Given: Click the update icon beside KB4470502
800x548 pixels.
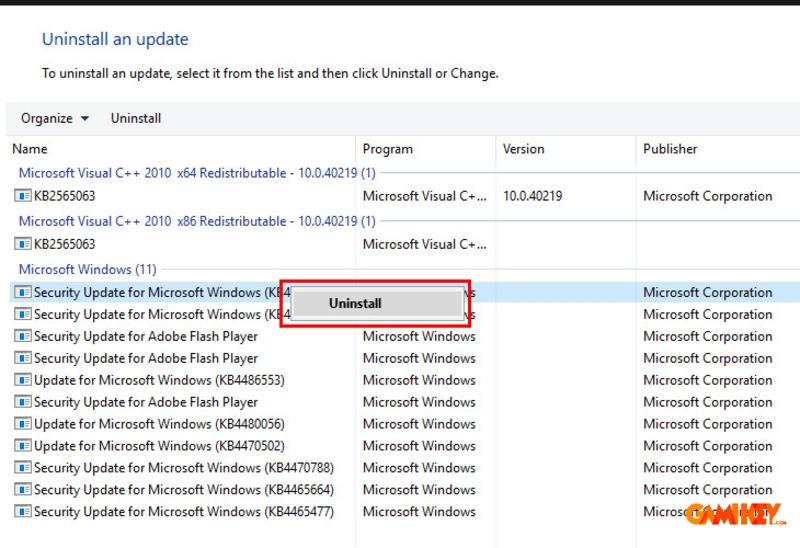Looking at the screenshot, I should pyautogui.click(x=22, y=446).
